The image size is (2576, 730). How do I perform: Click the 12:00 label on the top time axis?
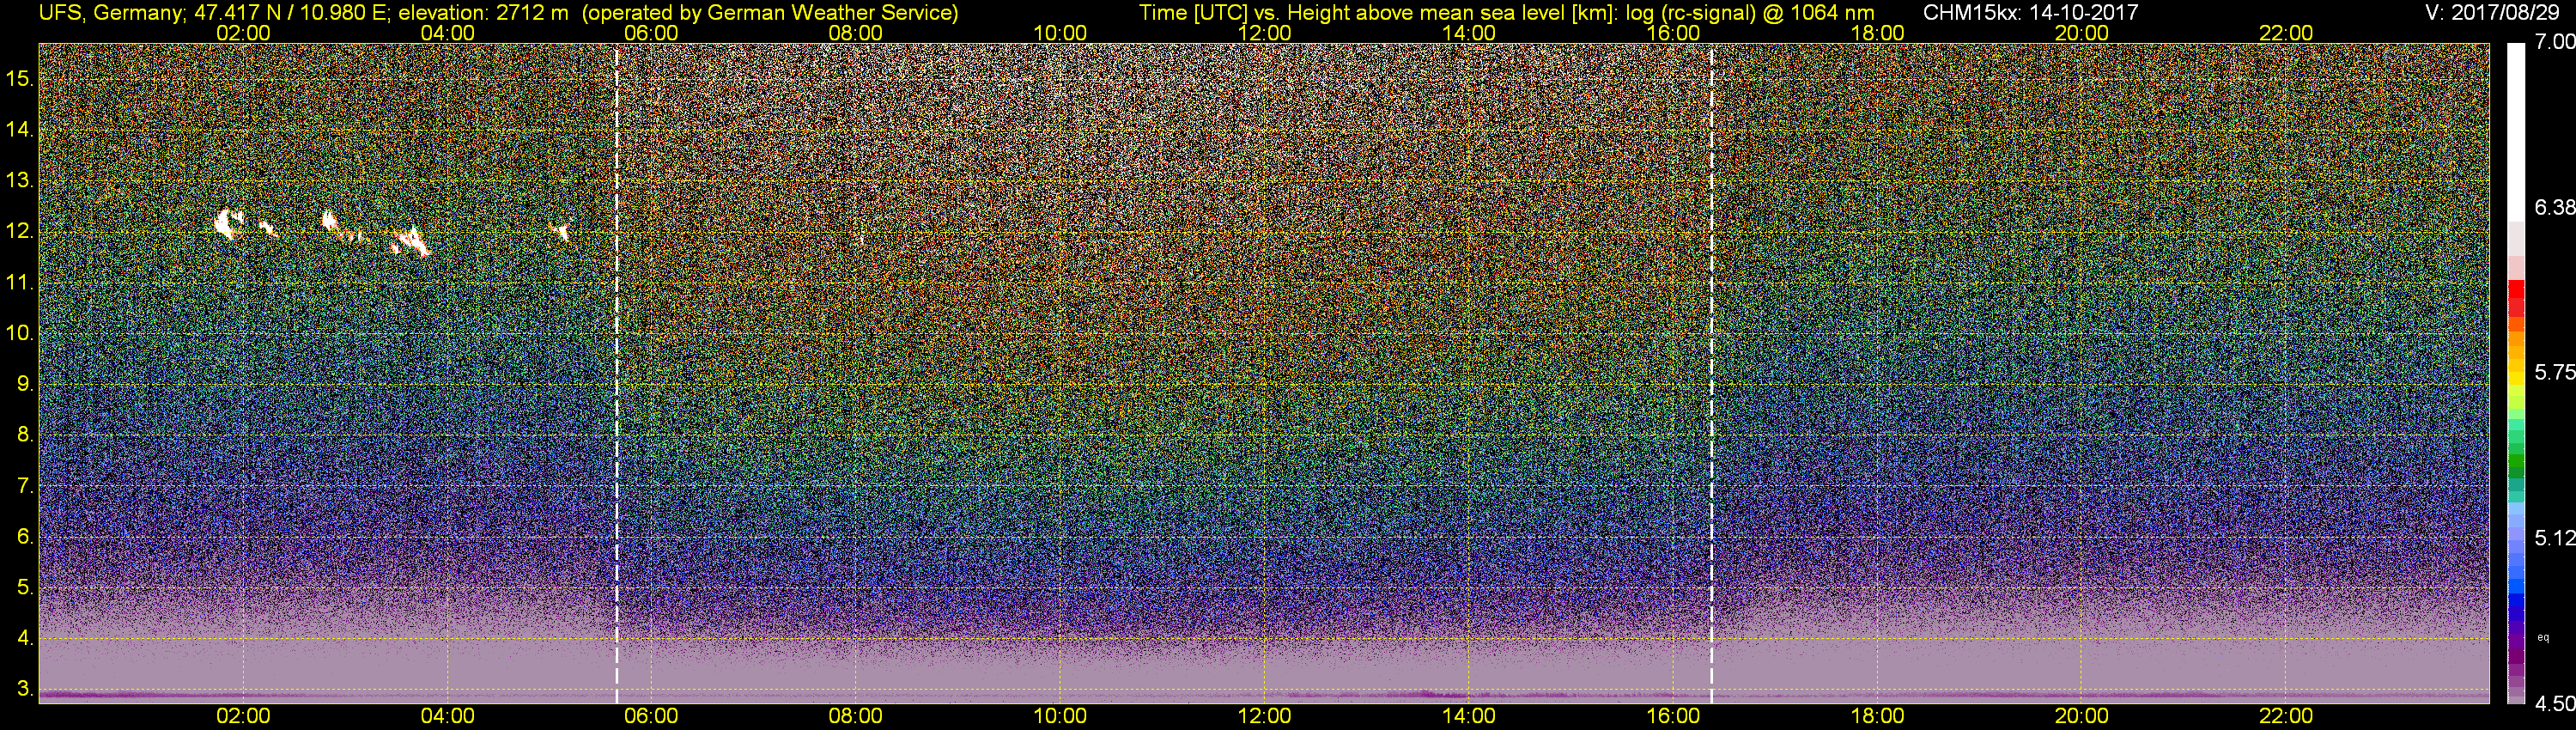coord(1264,33)
